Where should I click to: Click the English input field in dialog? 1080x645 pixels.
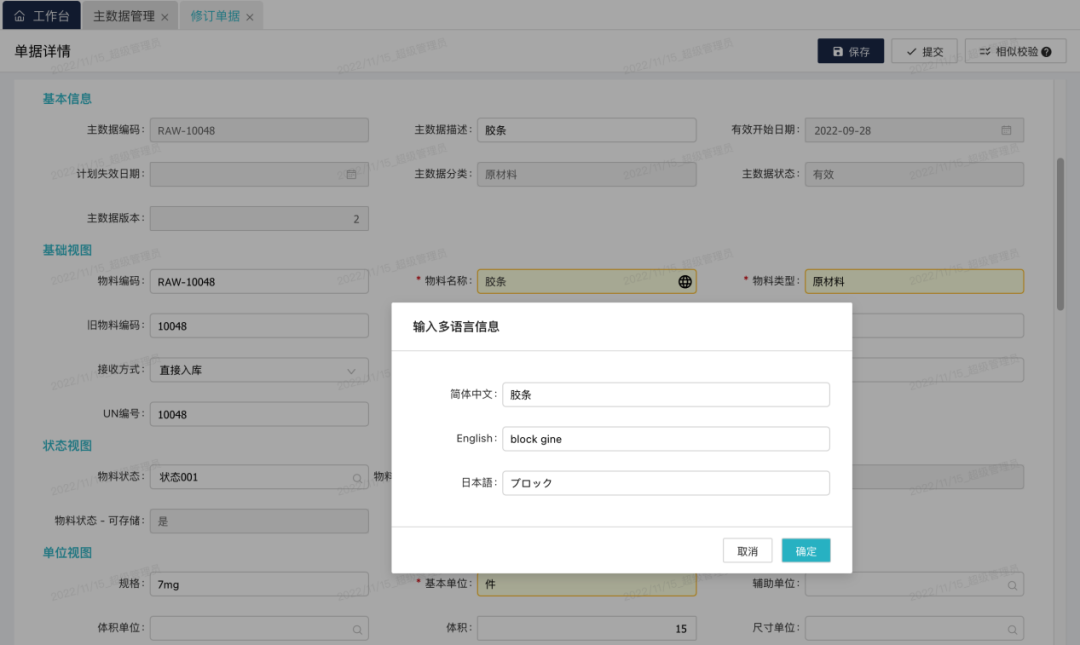tap(665, 439)
